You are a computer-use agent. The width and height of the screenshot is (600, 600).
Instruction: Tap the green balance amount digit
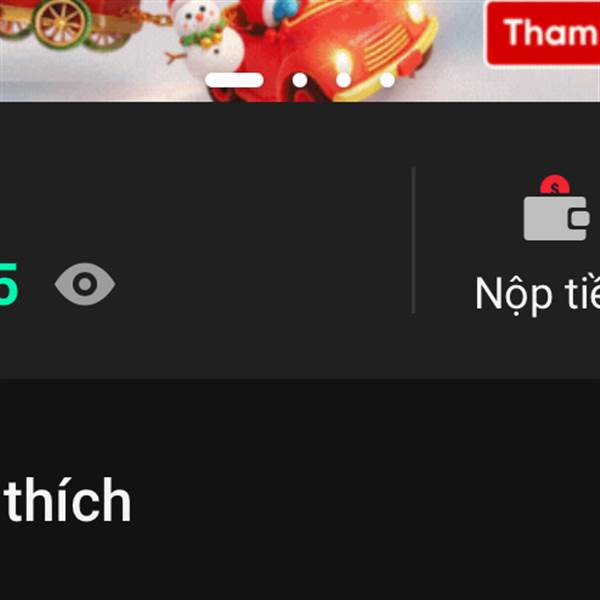(x=8, y=284)
